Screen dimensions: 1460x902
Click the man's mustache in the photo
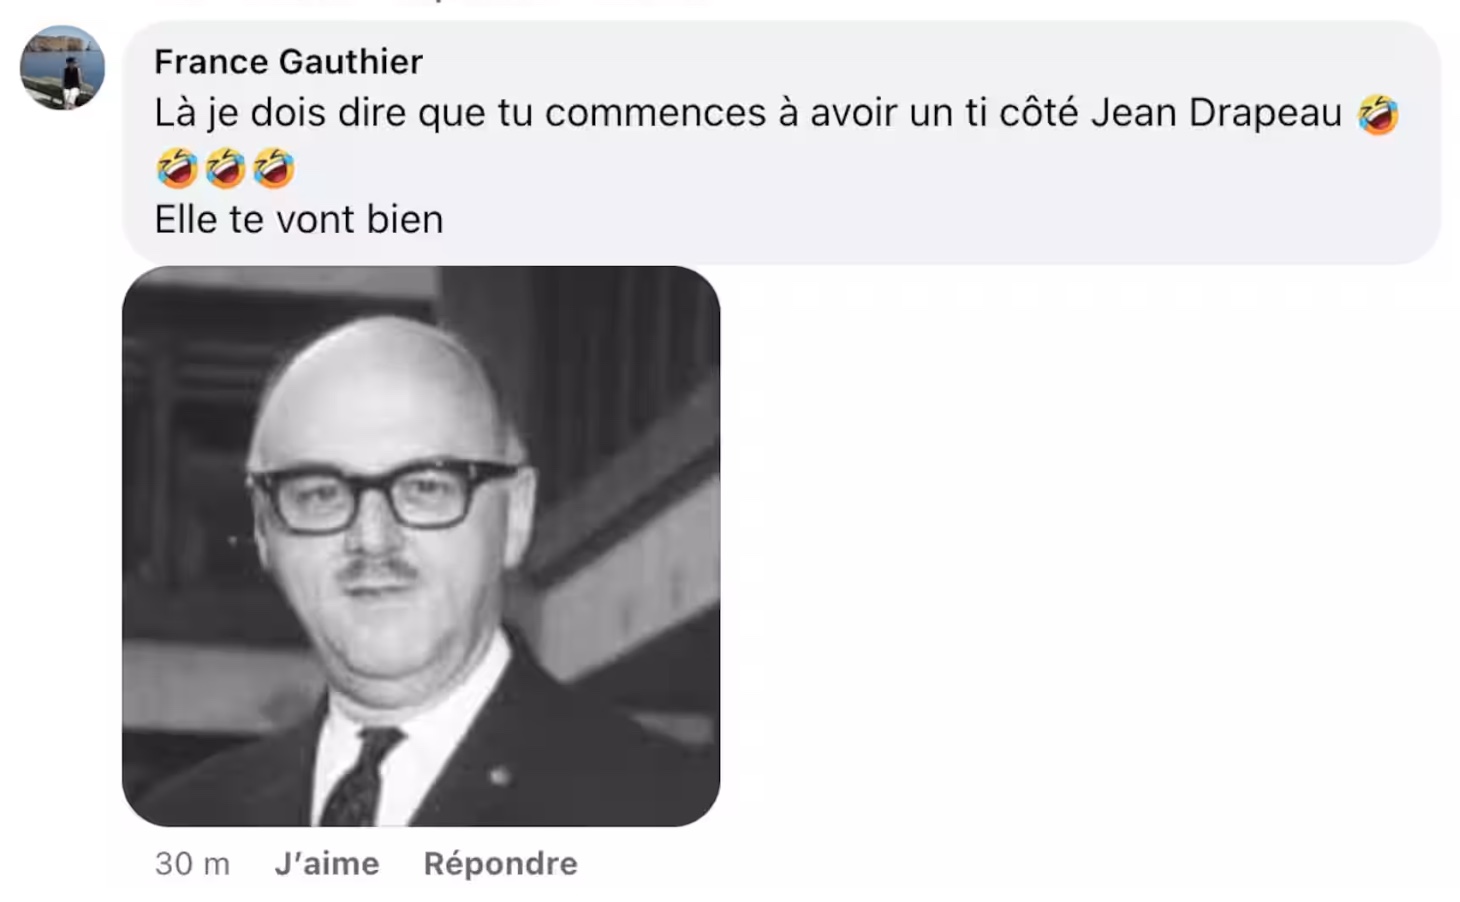pos(379,571)
